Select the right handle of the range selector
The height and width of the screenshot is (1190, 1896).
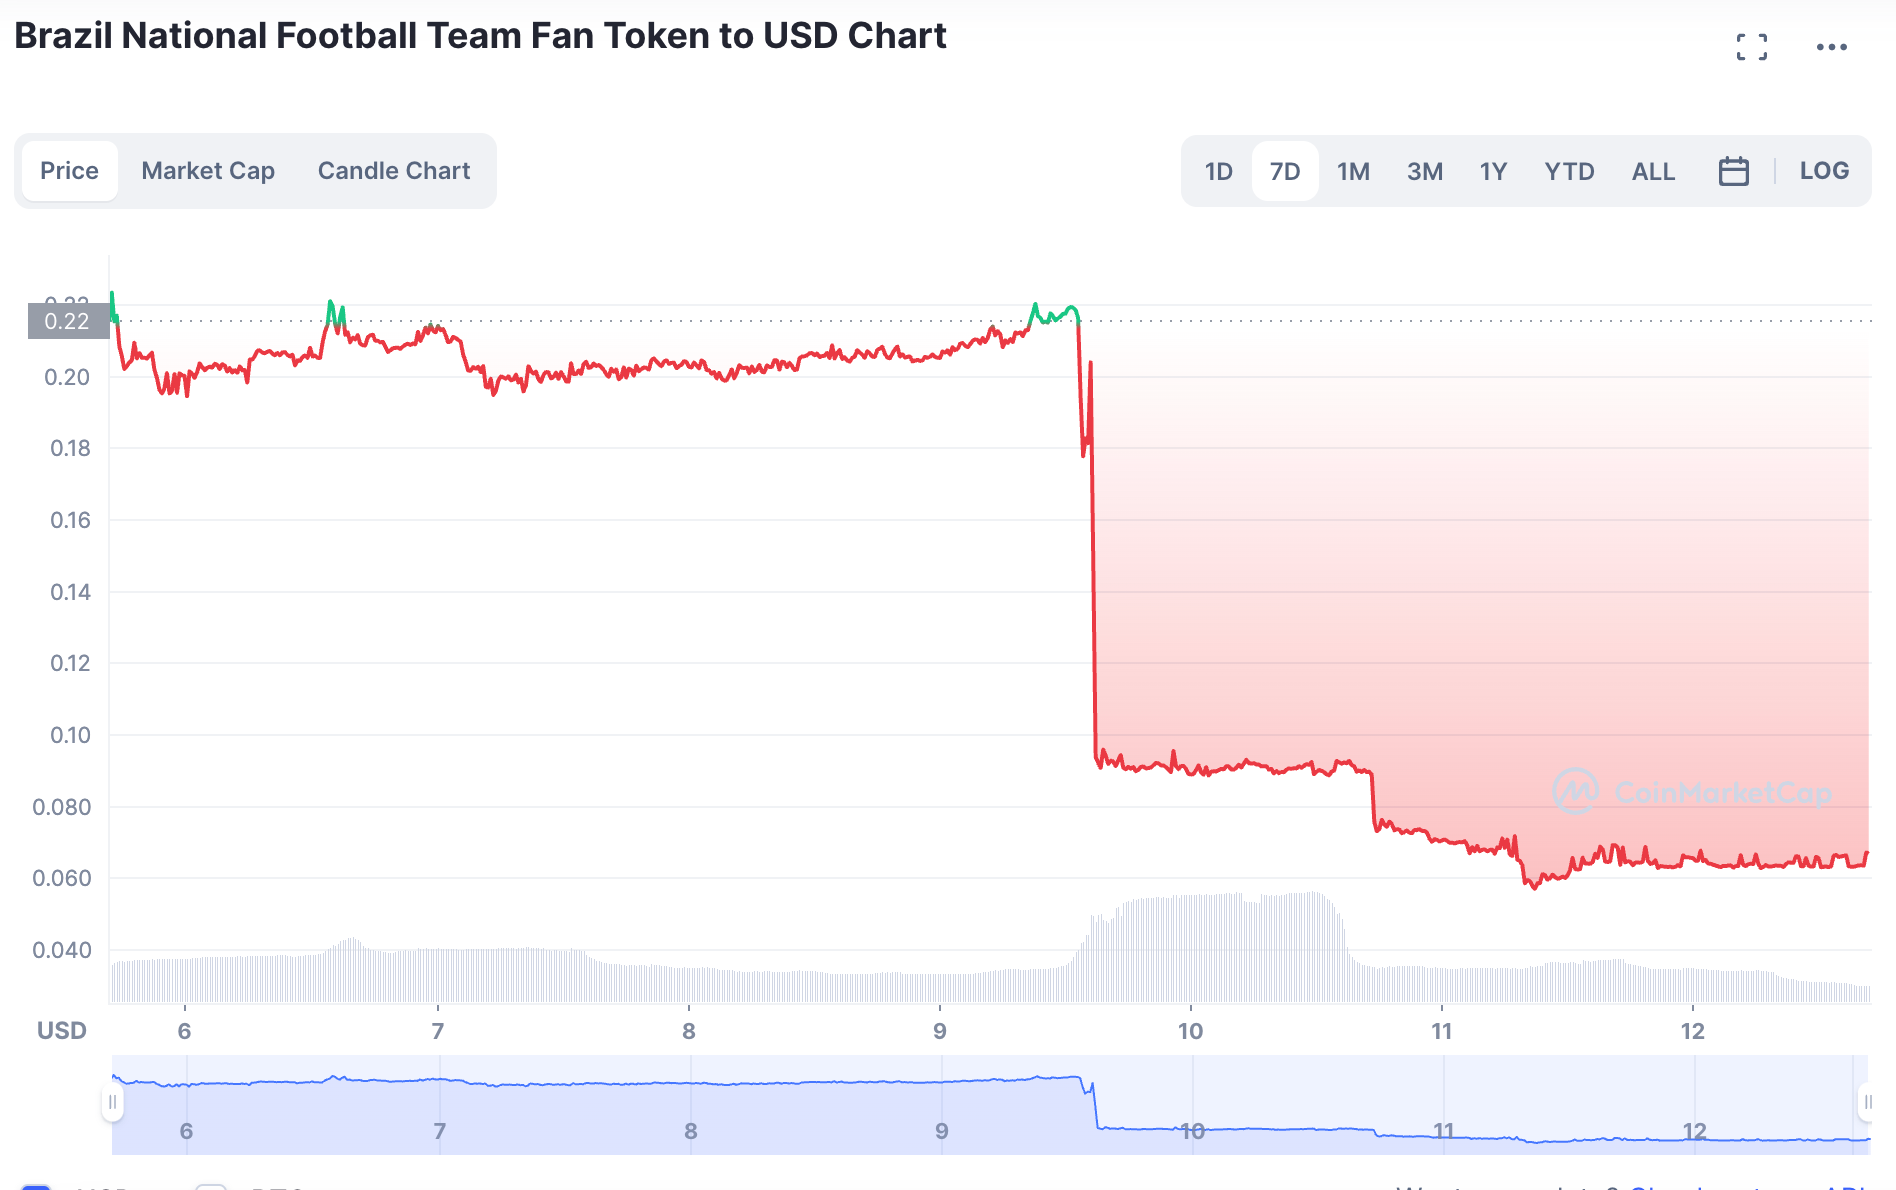coord(1867,1100)
